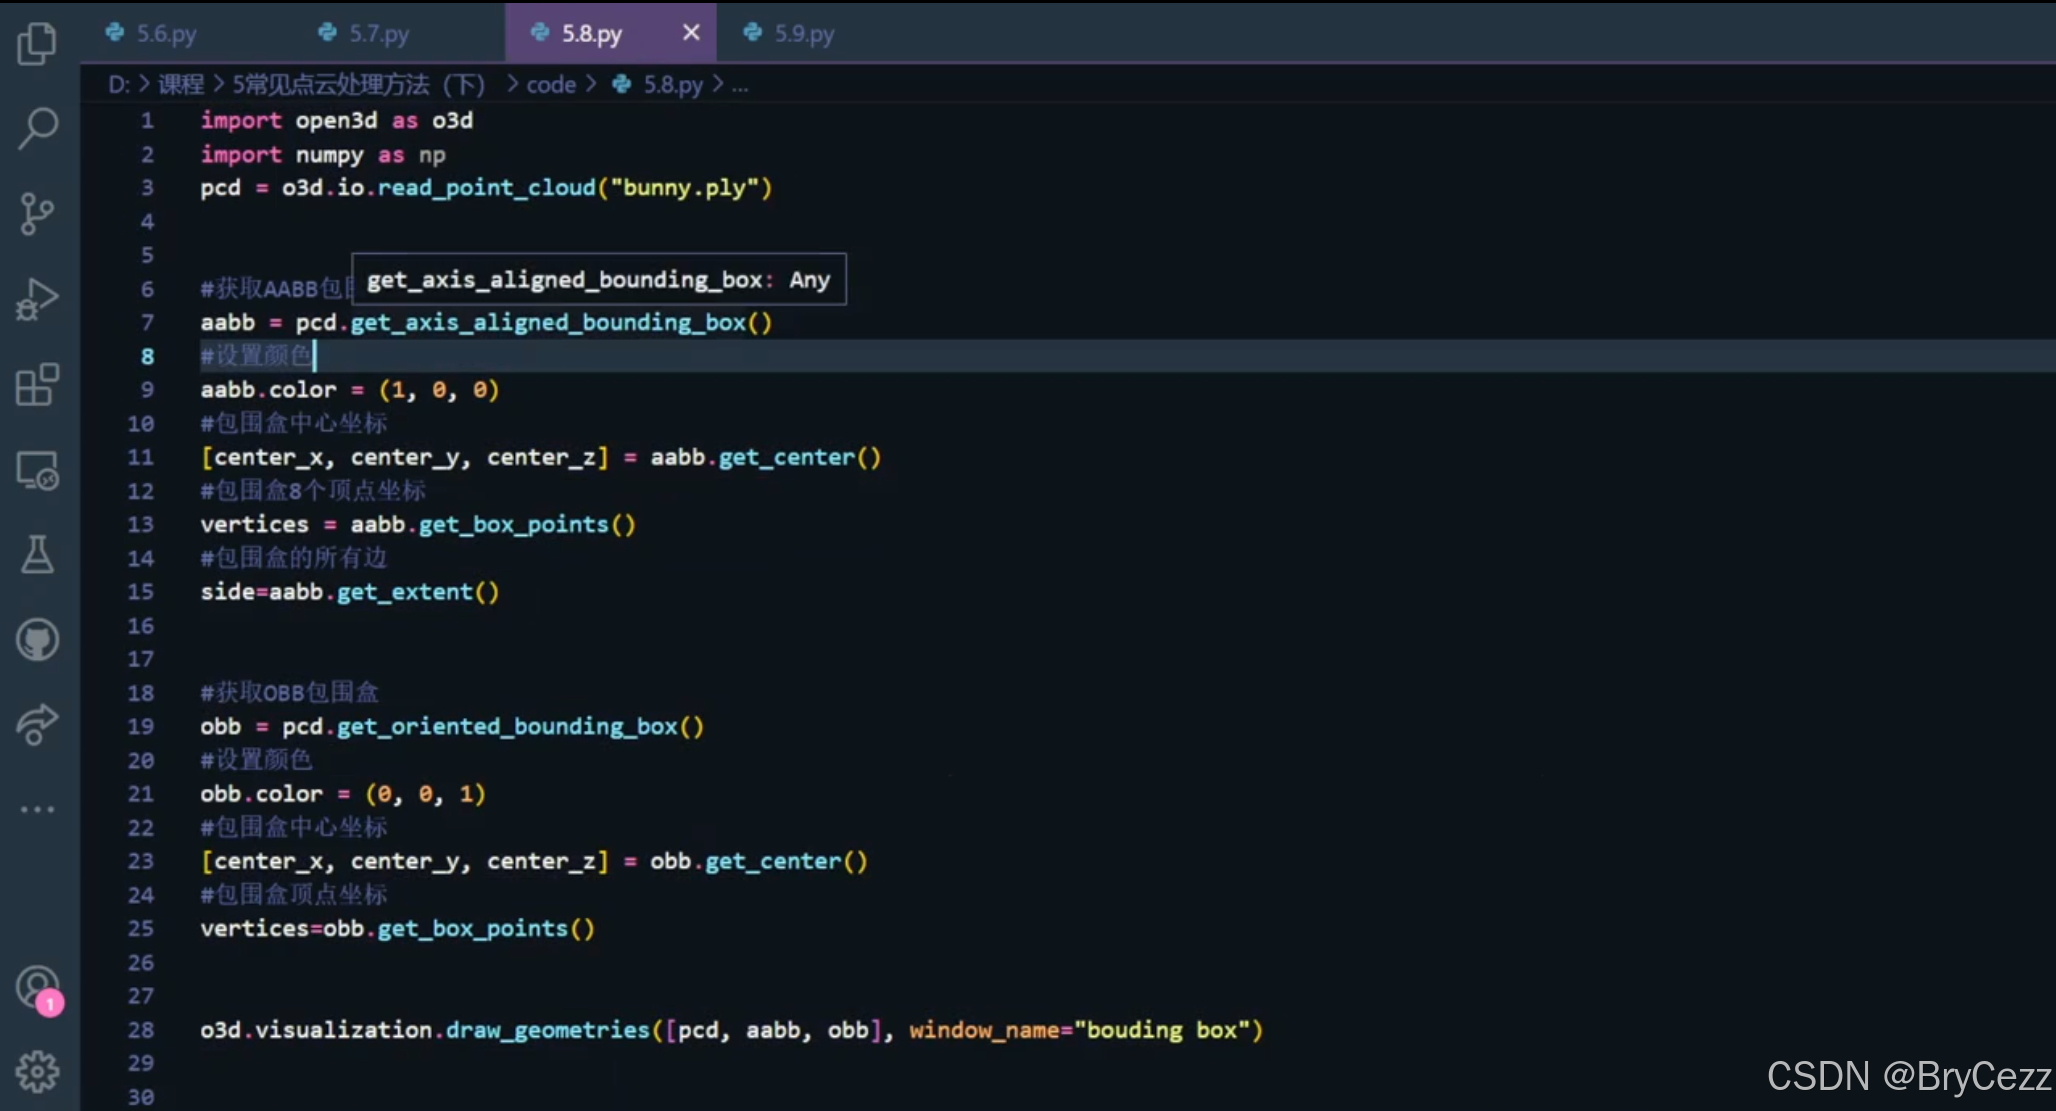Open the Explorer view in activity bar
Viewport: 2056px width, 1111px height.
tap(37, 43)
